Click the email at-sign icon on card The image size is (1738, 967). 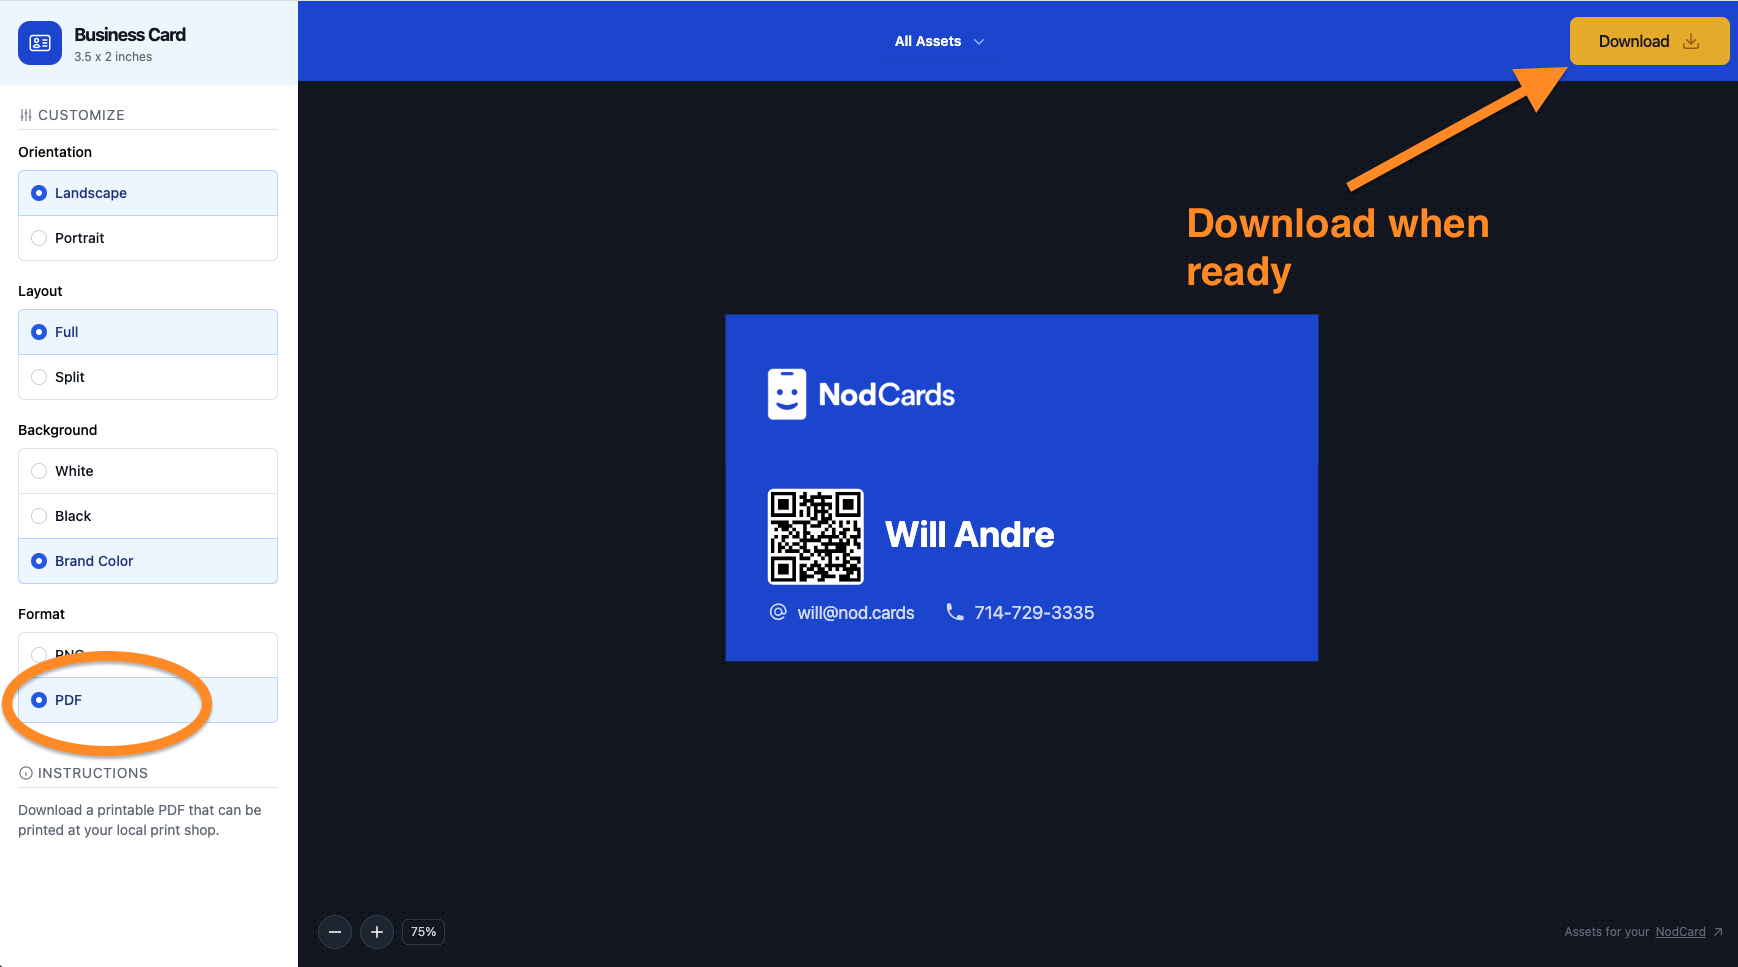(x=778, y=612)
